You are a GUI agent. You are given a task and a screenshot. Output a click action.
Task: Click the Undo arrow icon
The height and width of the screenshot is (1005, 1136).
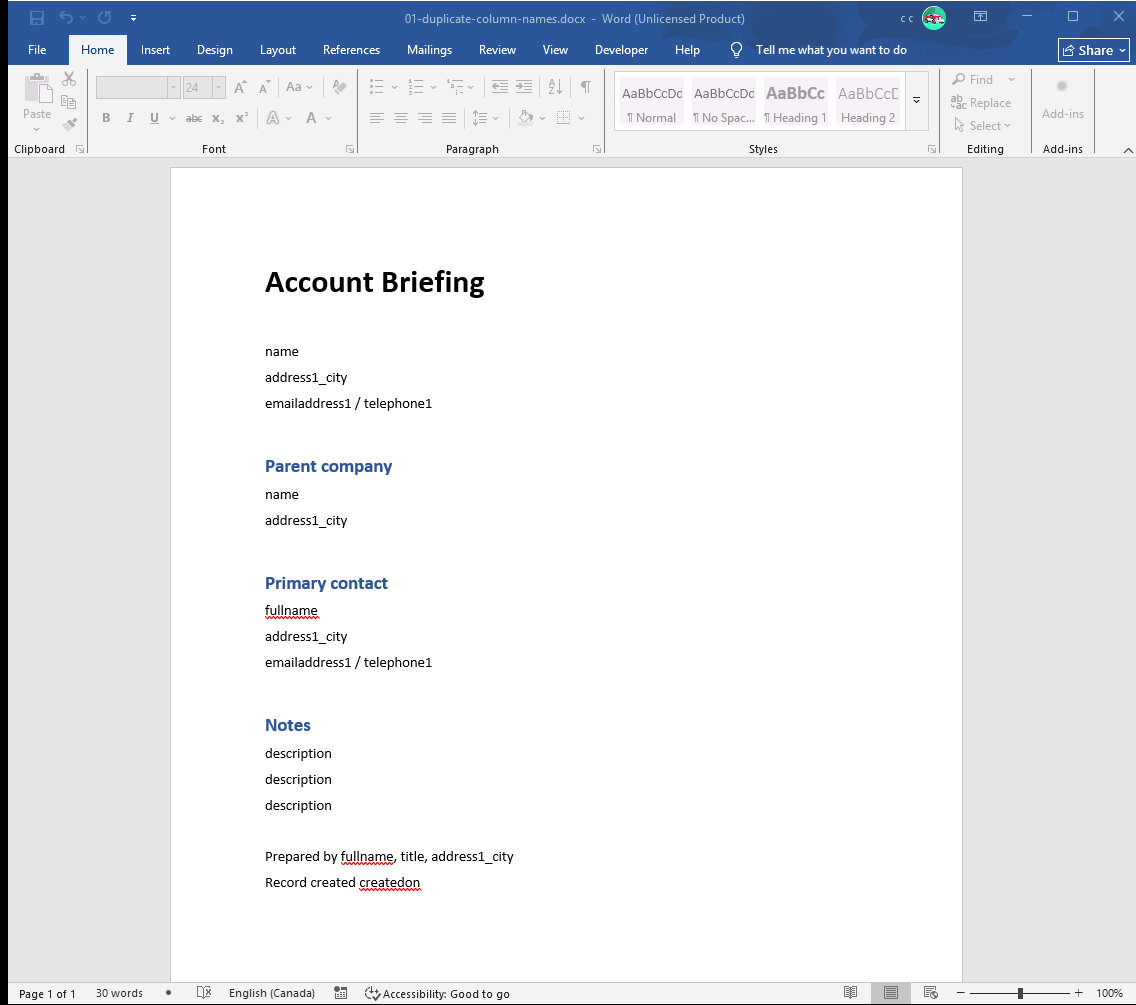66,17
